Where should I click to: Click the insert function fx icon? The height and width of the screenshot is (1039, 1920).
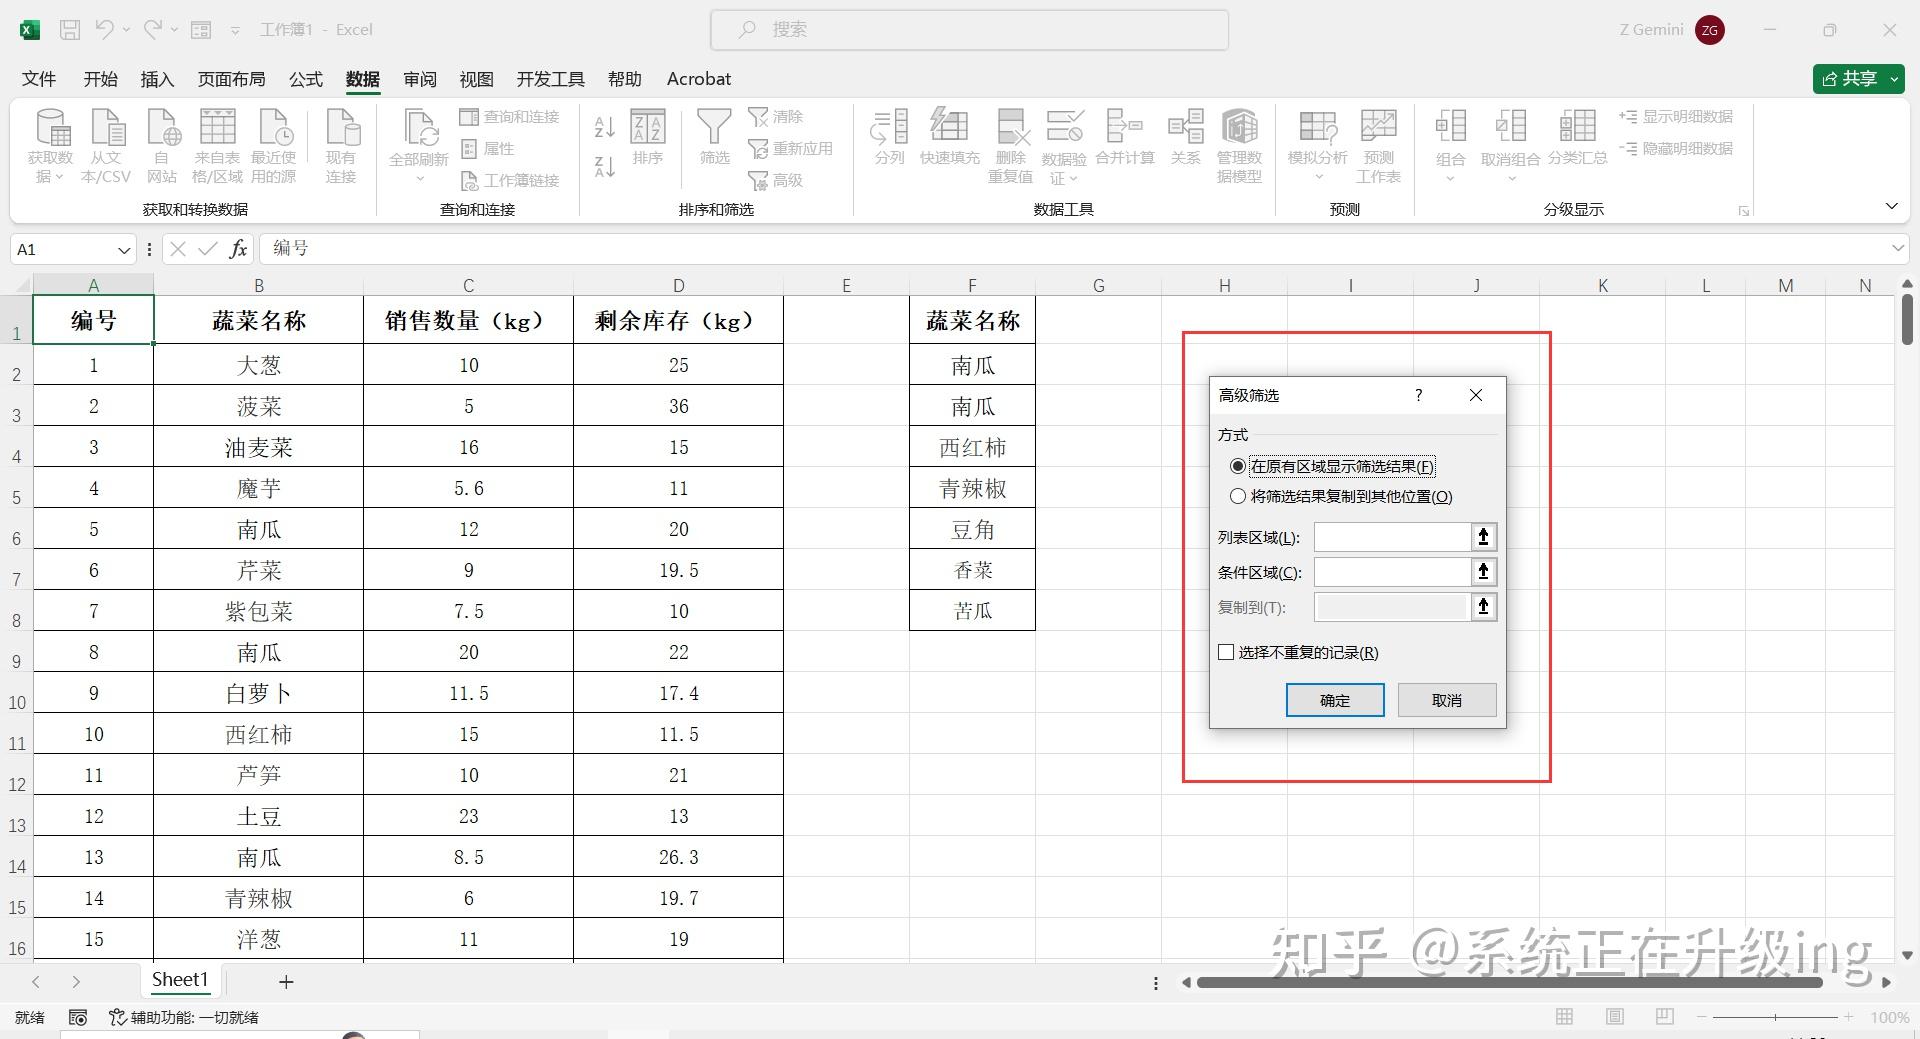pyautogui.click(x=238, y=249)
